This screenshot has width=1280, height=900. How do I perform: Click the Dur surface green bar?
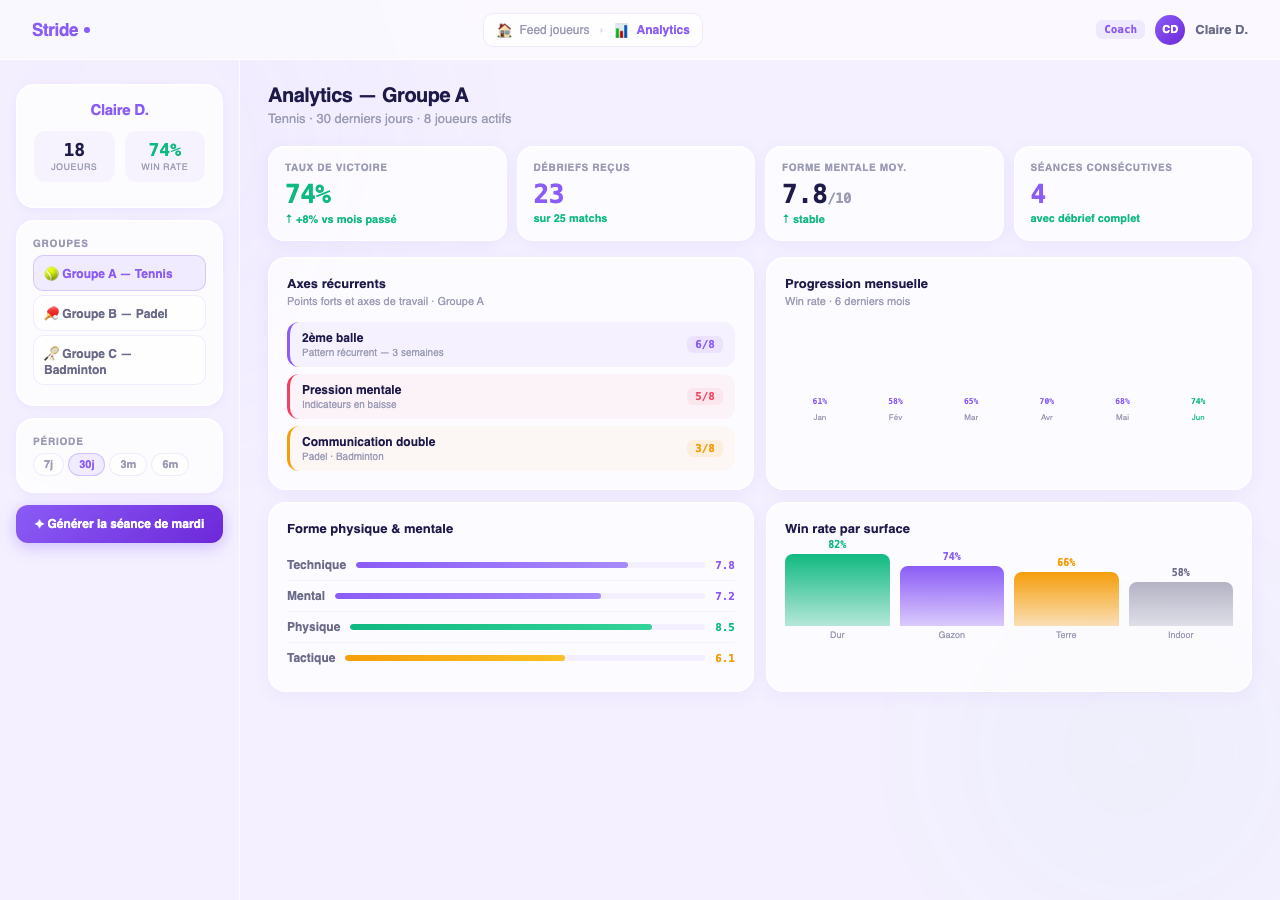[837, 590]
